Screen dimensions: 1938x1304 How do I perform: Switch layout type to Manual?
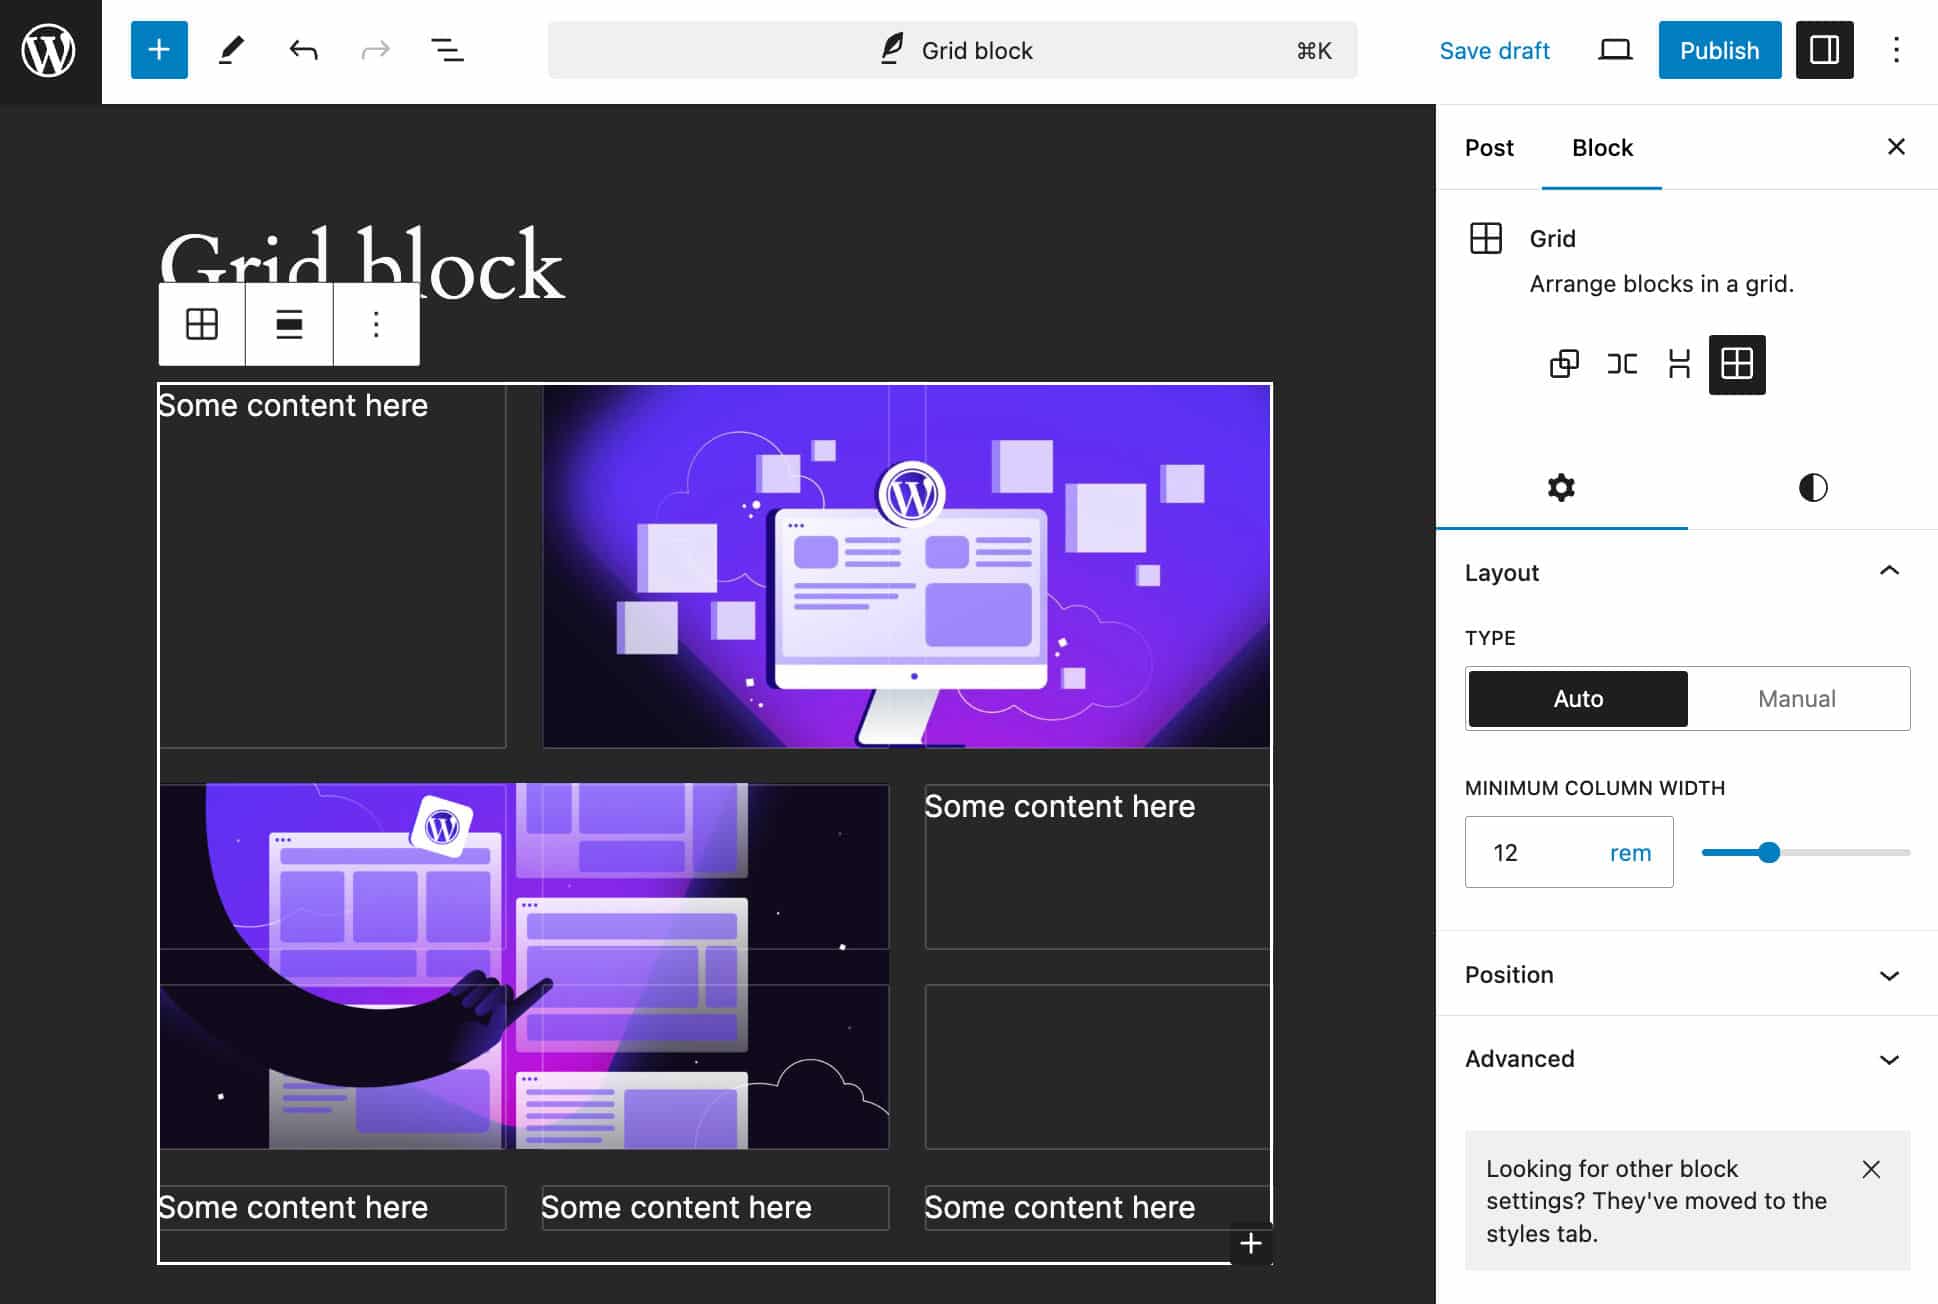point(1796,699)
